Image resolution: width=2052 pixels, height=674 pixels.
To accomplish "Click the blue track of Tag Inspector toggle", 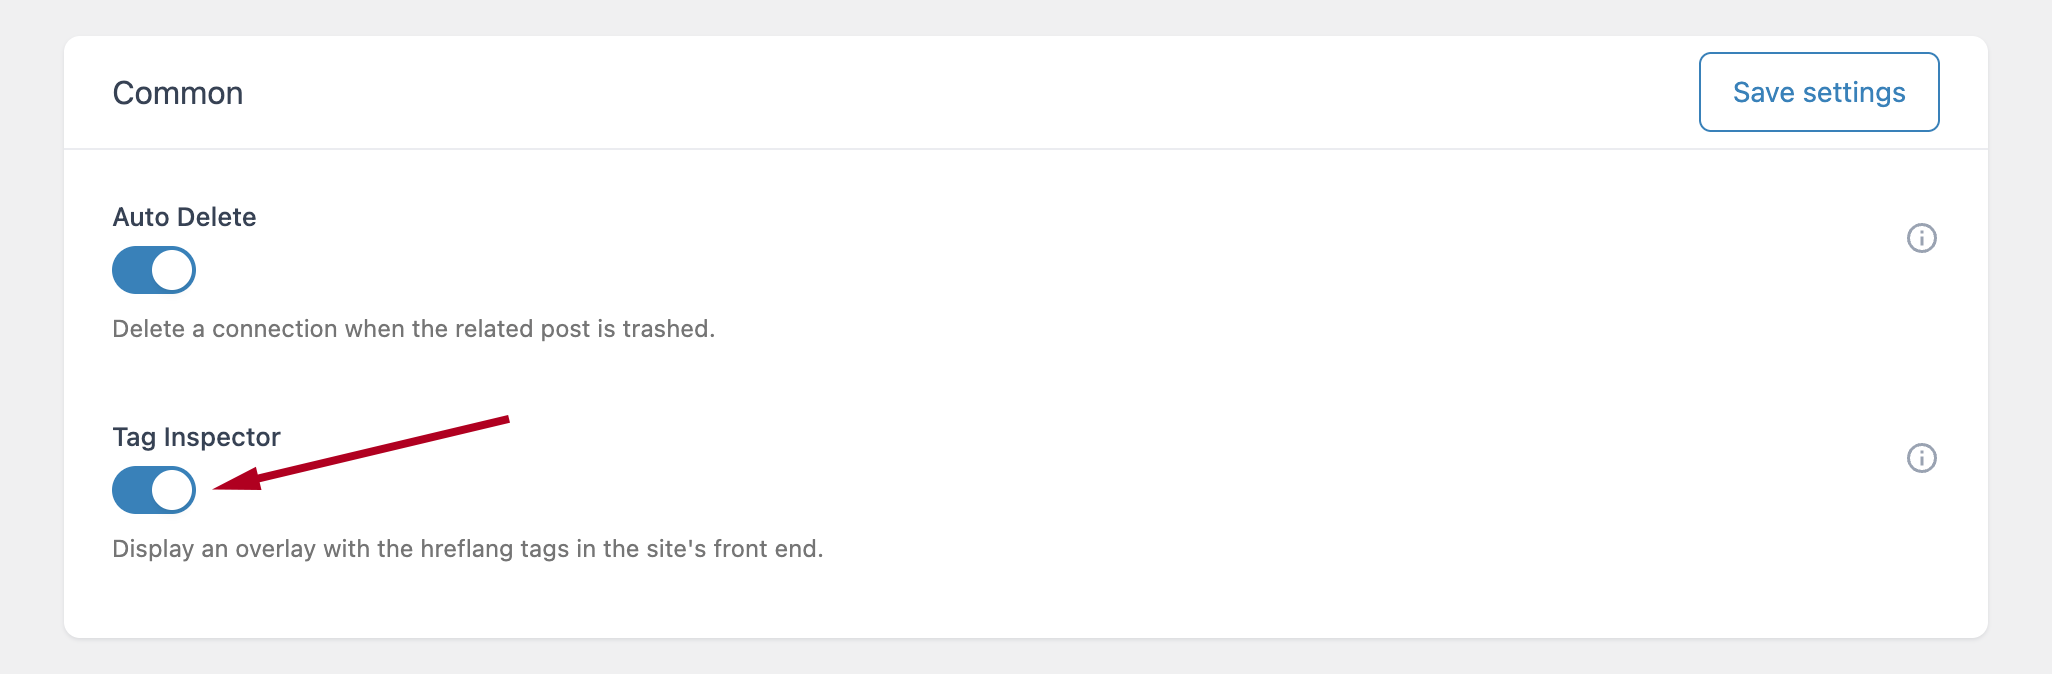I will pyautogui.click(x=132, y=490).
